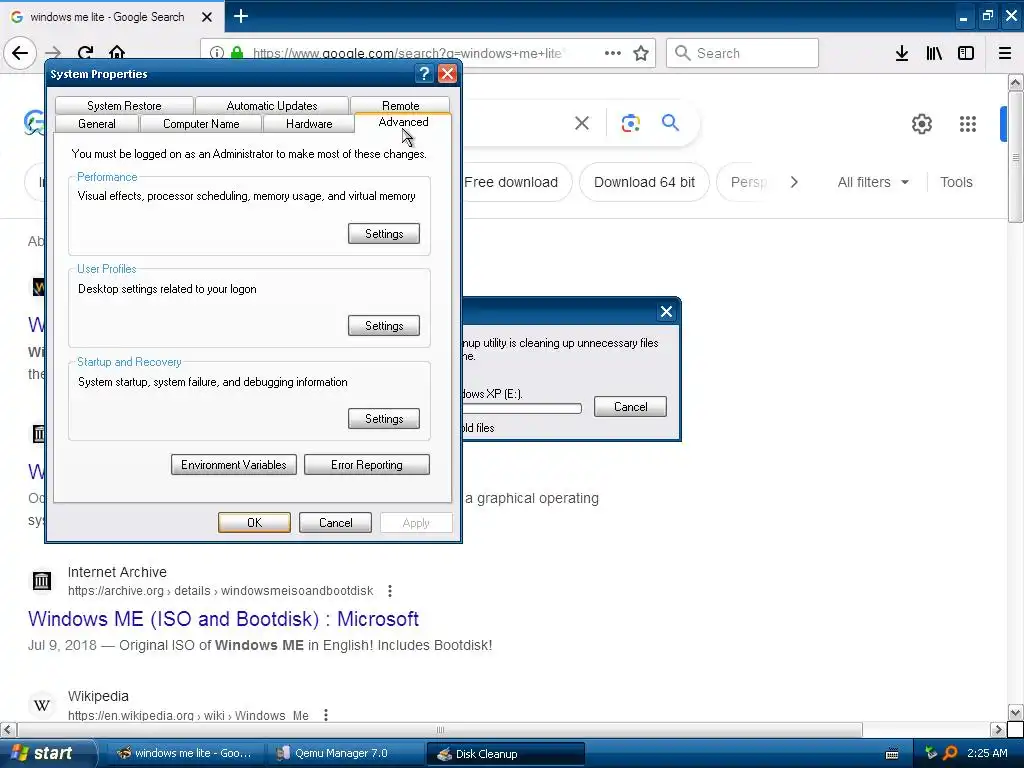Image resolution: width=1024 pixels, height=768 pixels.
Task: Start a Google Lens image search
Action: 630,123
